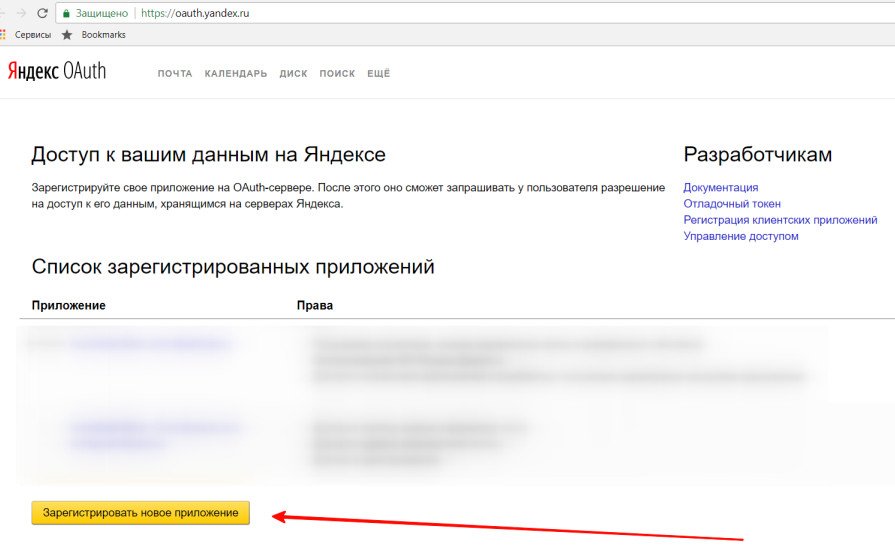Click heading Список зарегистрированных приложений
Screen dimensions: 895x548
[x=233, y=267]
